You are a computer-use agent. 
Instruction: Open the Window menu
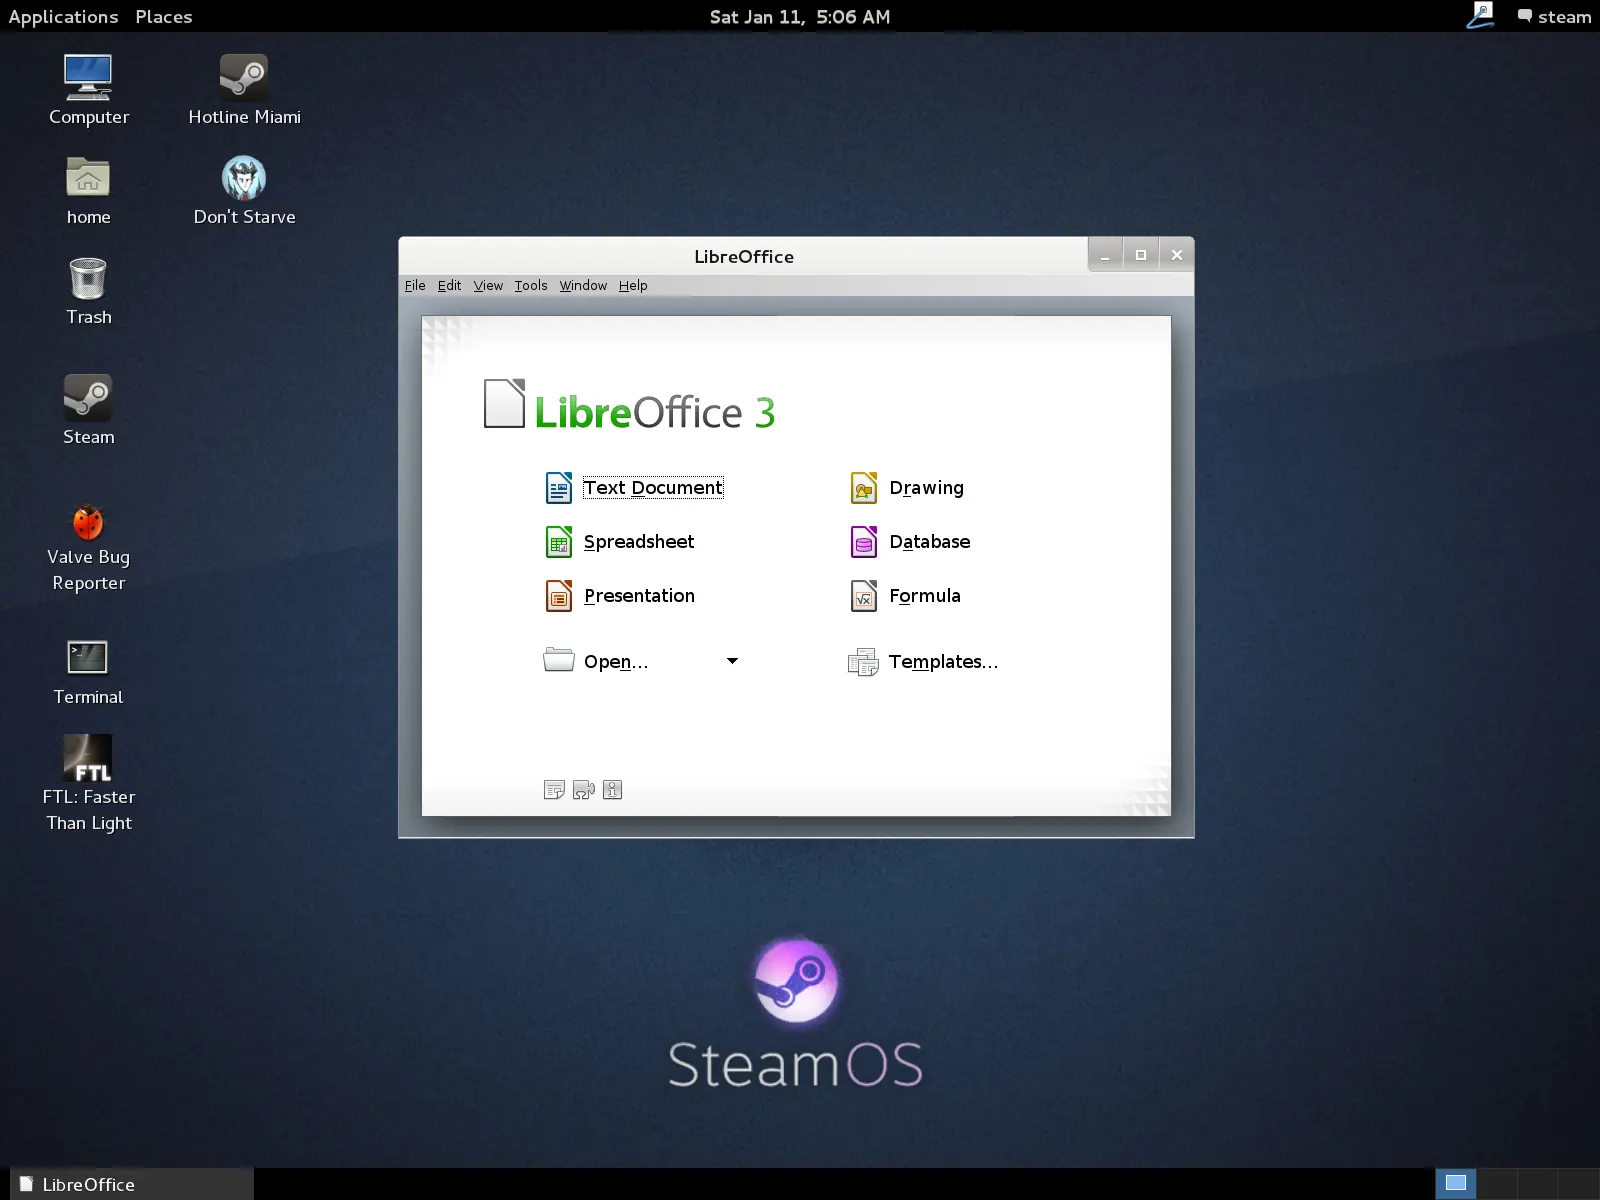tap(583, 286)
